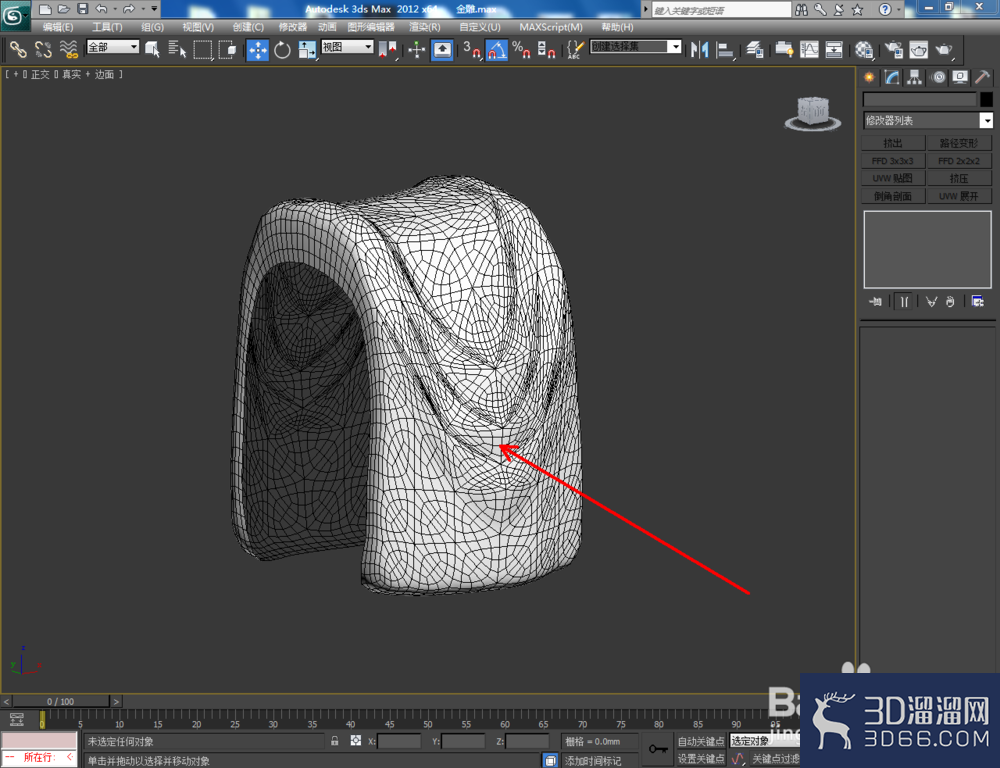Select the Select Object tool

[x=152, y=49]
